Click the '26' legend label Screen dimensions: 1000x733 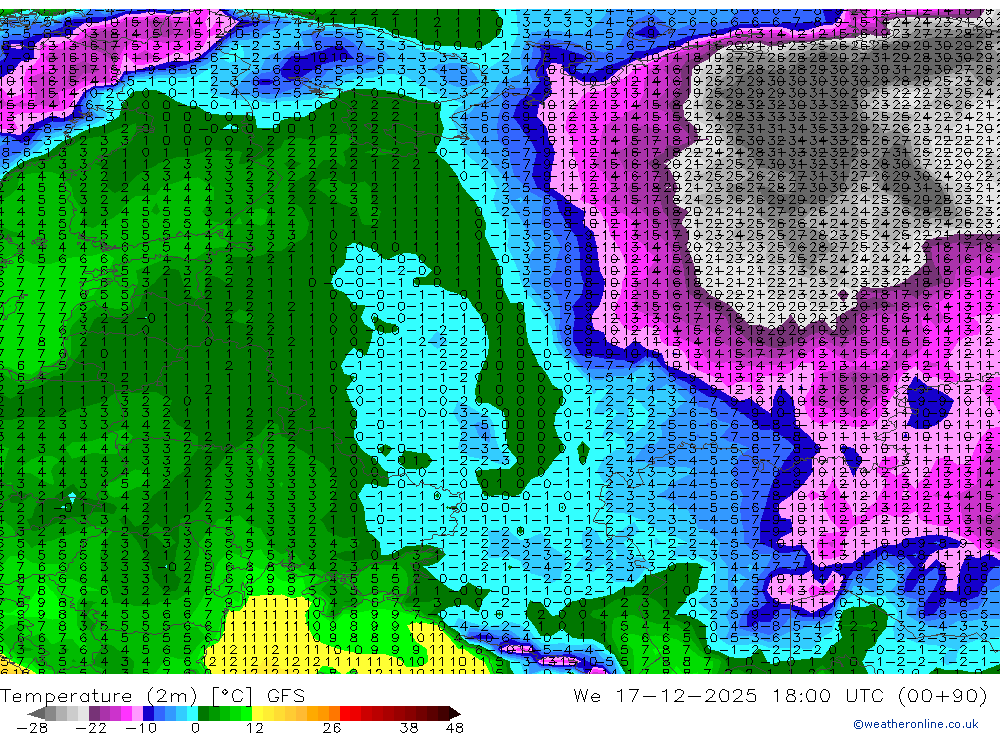tap(332, 728)
